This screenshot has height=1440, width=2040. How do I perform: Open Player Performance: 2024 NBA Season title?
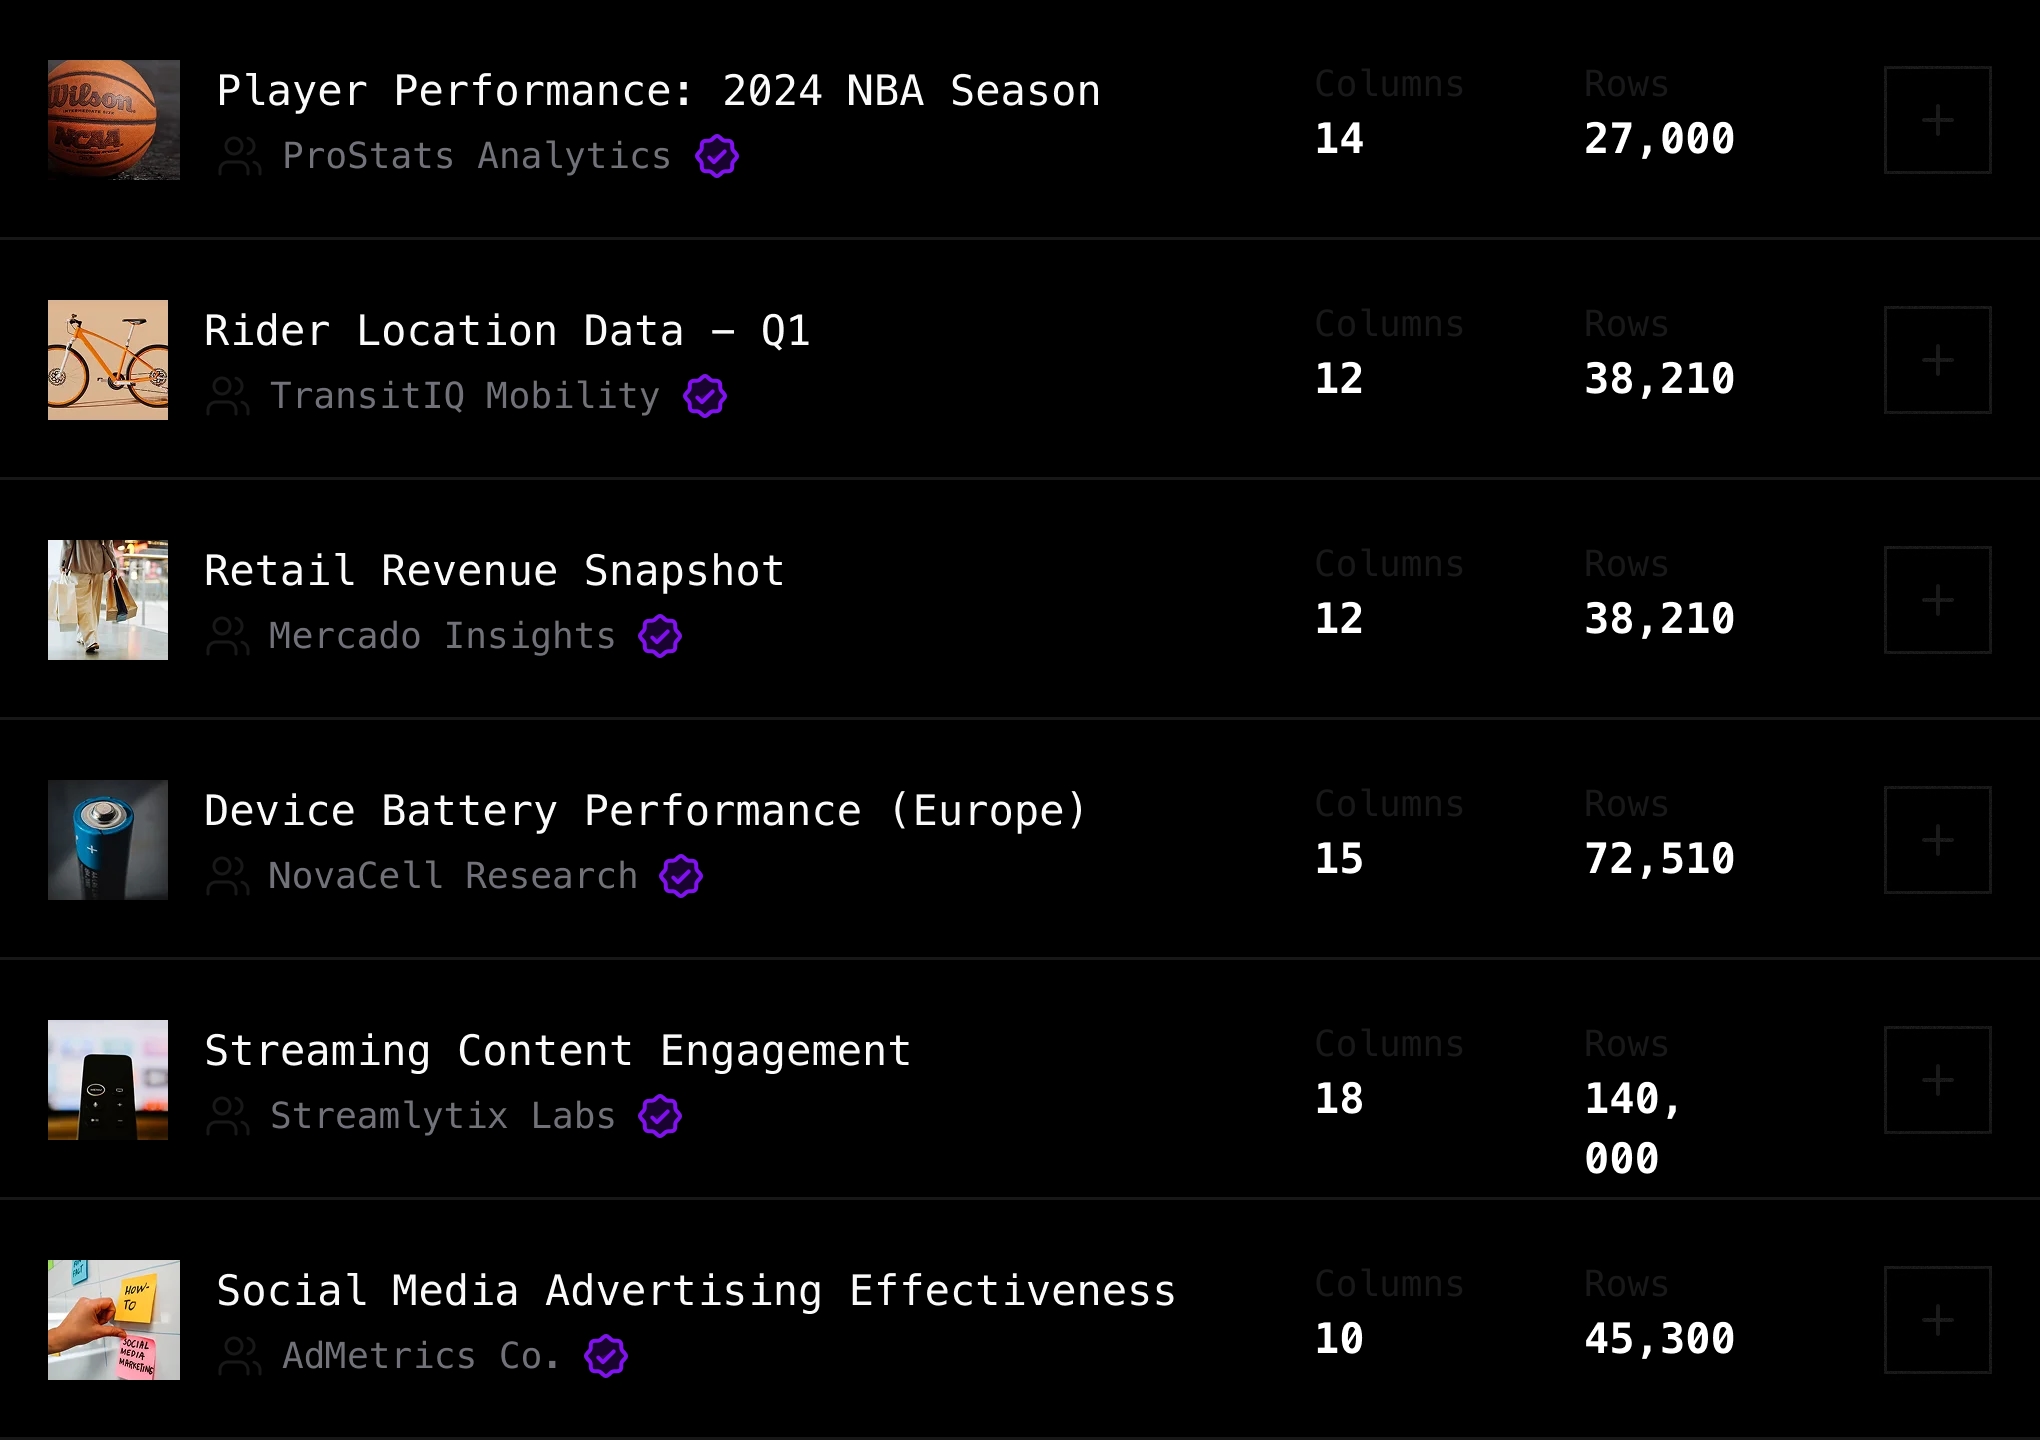[658, 91]
